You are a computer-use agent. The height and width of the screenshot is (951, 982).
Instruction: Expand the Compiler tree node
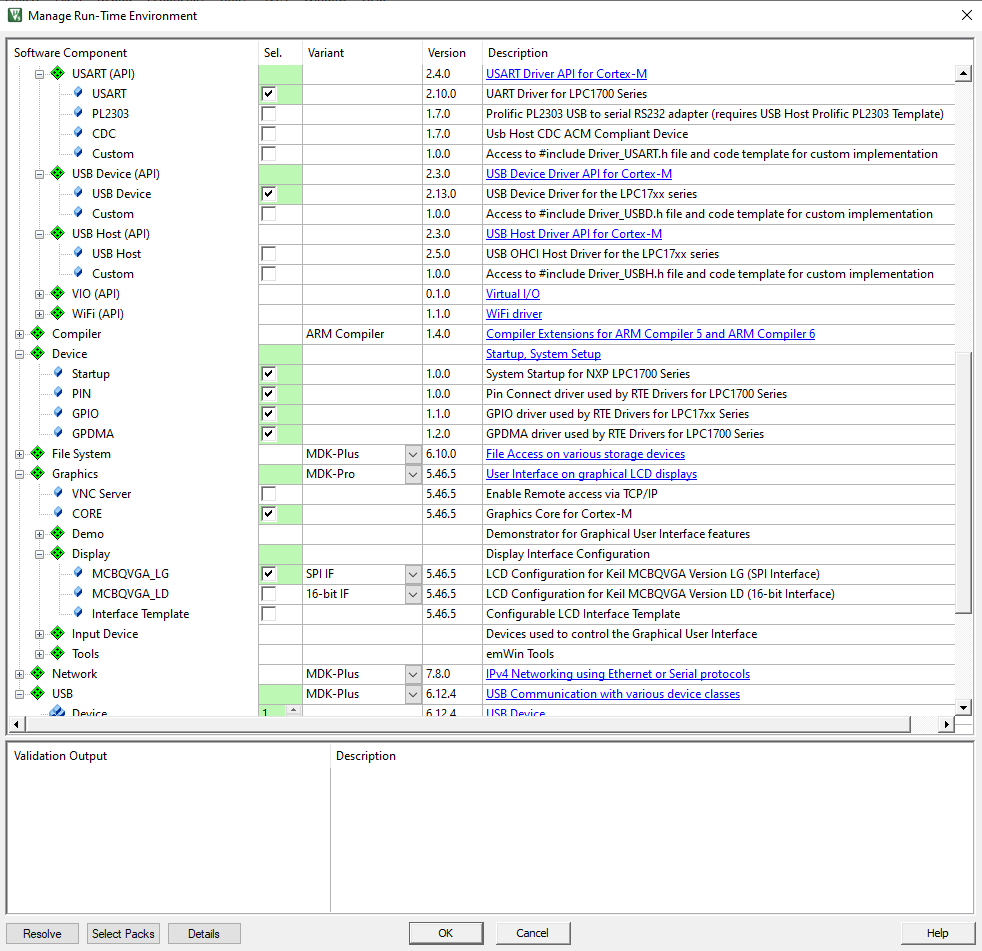[x=18, y=333]
